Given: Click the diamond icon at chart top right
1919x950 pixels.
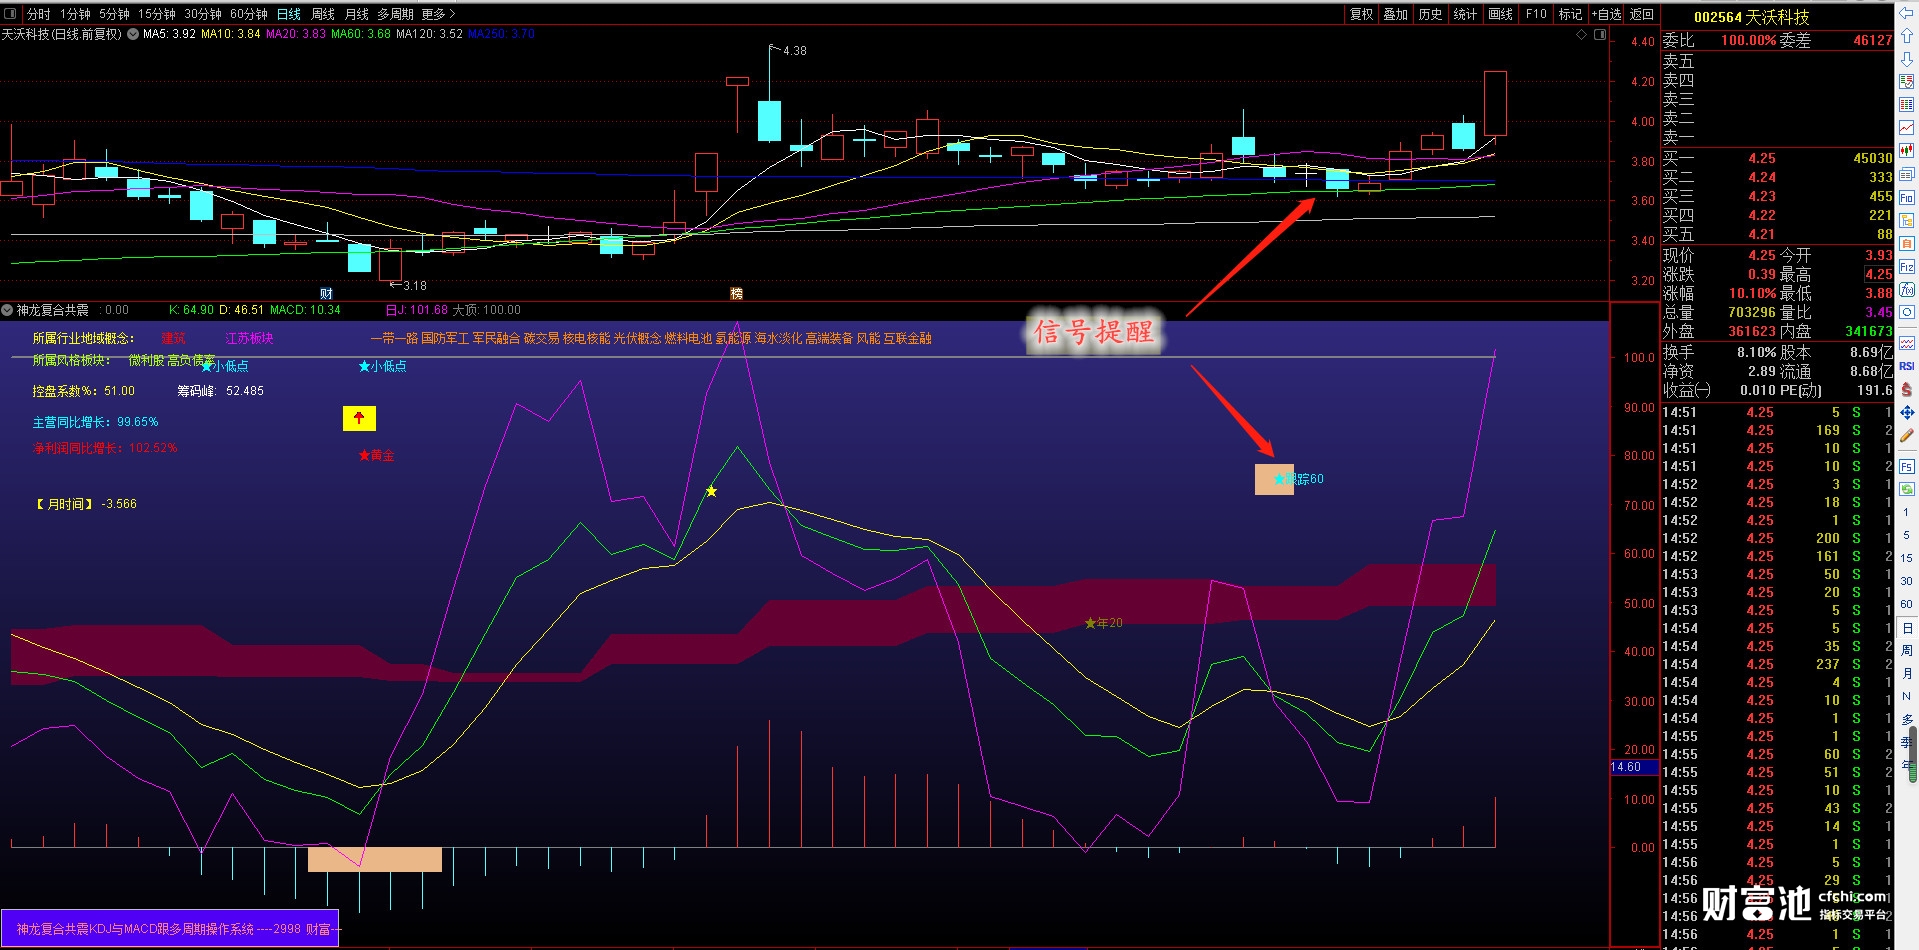Looking at the screenshot, I should pos(1581,34).
